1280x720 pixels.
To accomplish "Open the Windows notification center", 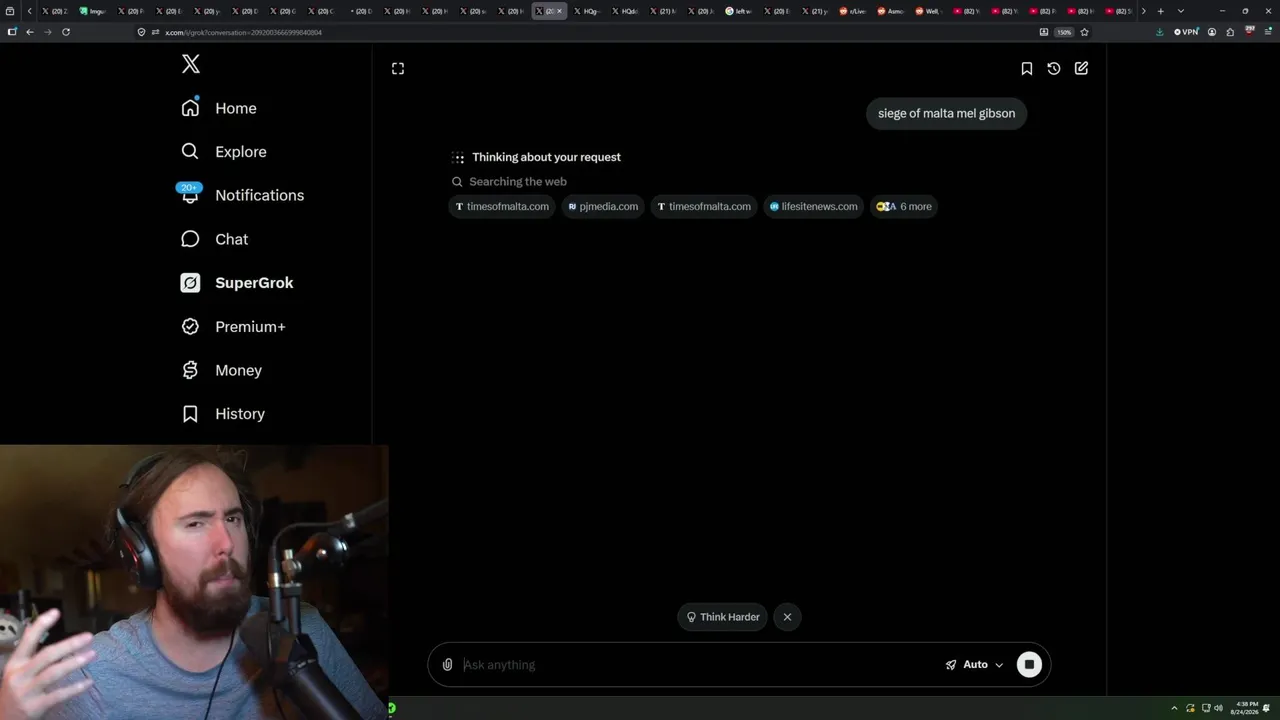I will pos(1268,708).
